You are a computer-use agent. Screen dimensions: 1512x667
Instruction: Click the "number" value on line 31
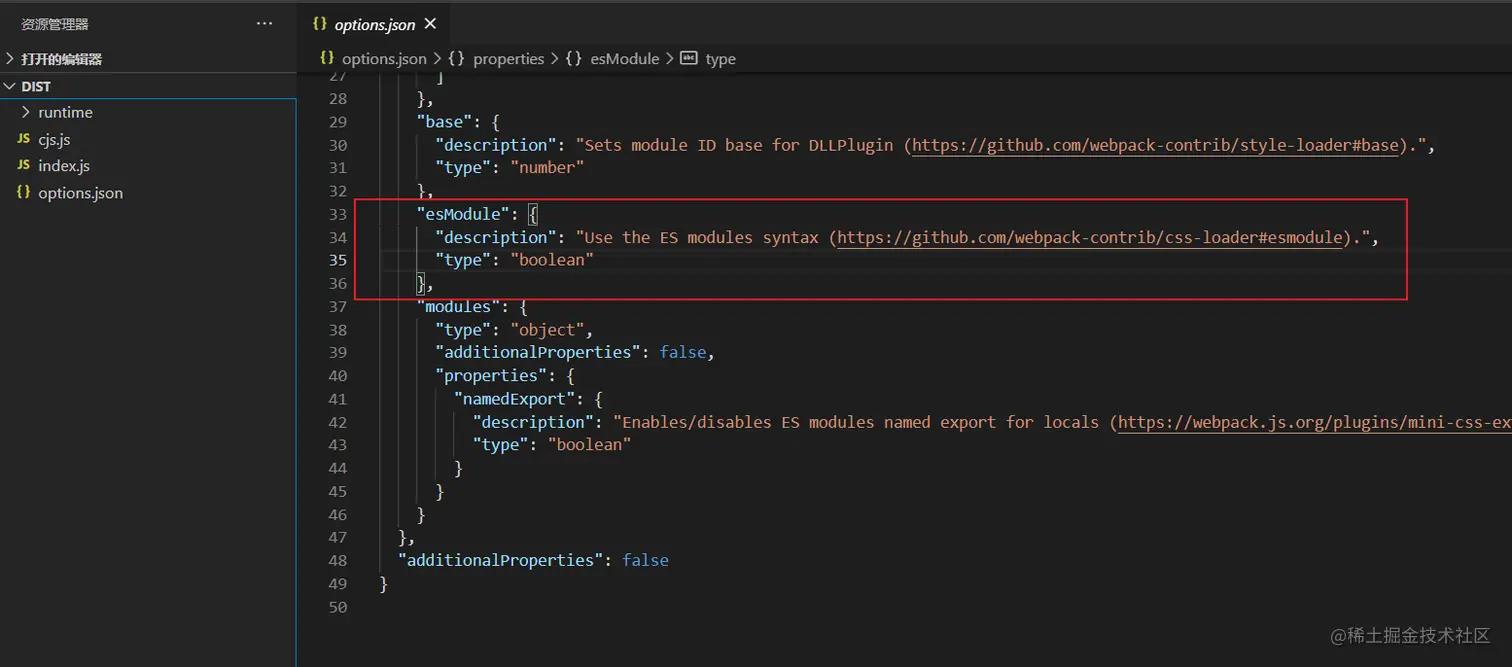pos(547,168)
